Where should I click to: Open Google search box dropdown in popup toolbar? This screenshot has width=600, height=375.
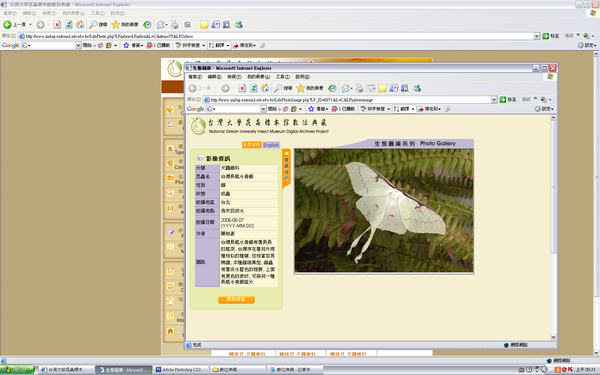263,109
